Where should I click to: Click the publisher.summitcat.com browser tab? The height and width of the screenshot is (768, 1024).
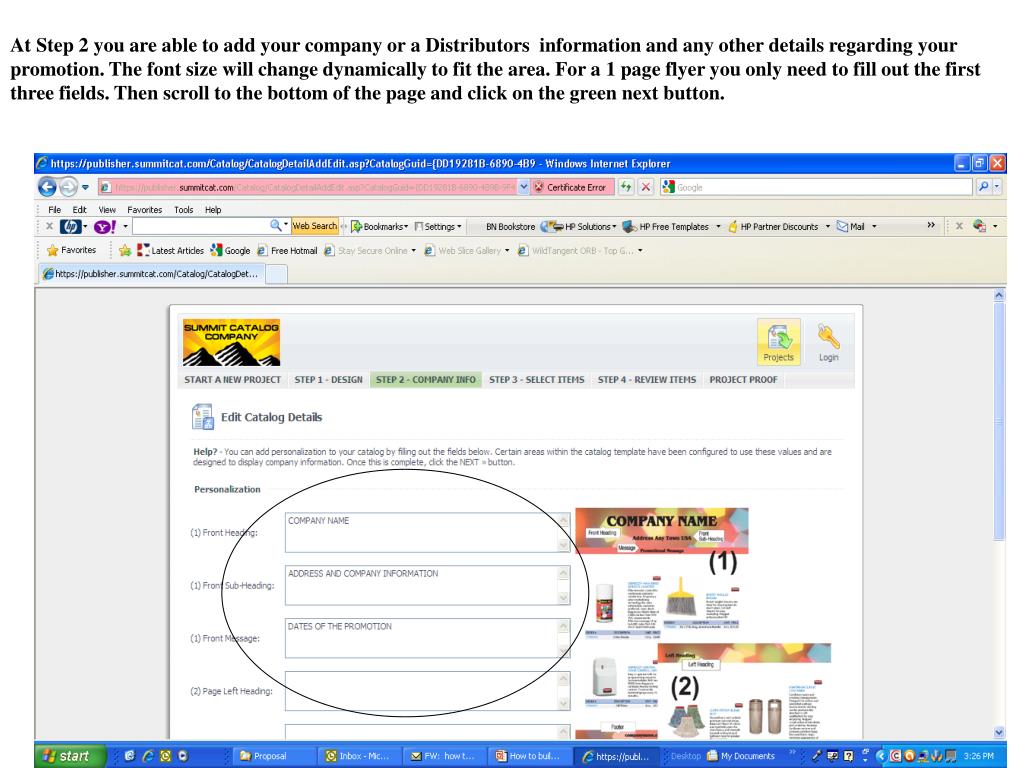point(152,274)
